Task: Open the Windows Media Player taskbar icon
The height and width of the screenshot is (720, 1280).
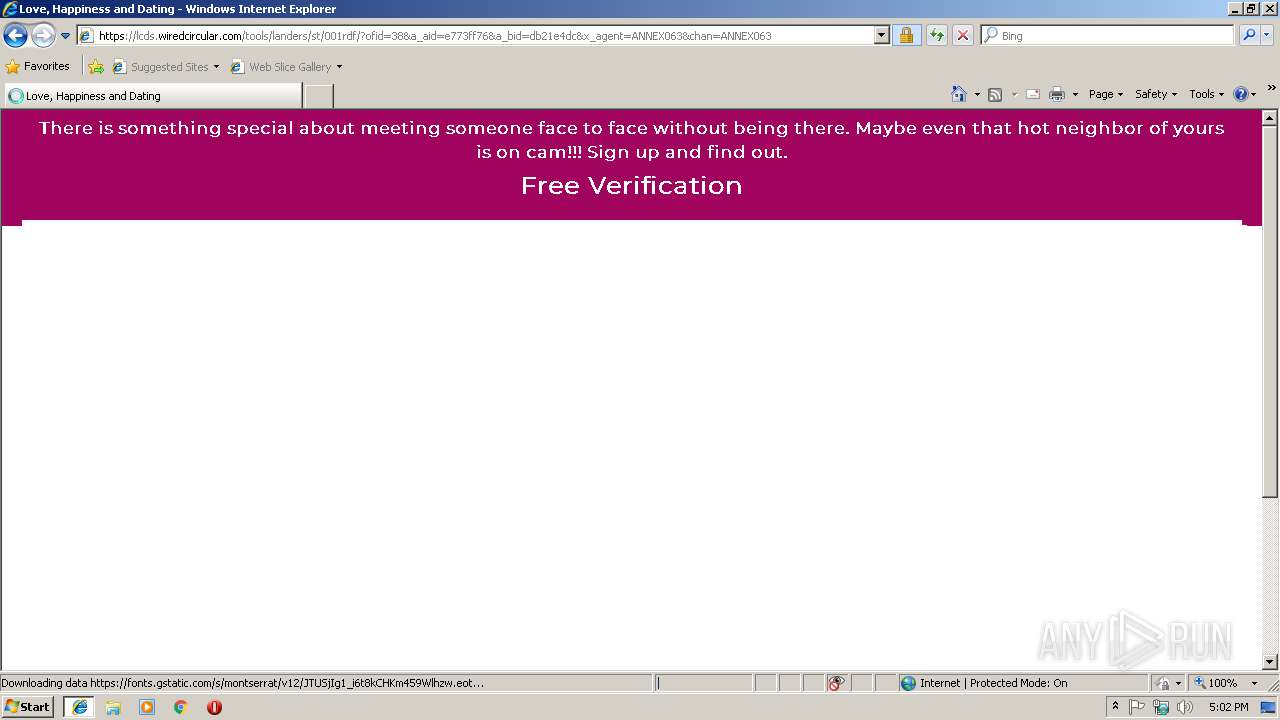Action: tap(147, 707)
